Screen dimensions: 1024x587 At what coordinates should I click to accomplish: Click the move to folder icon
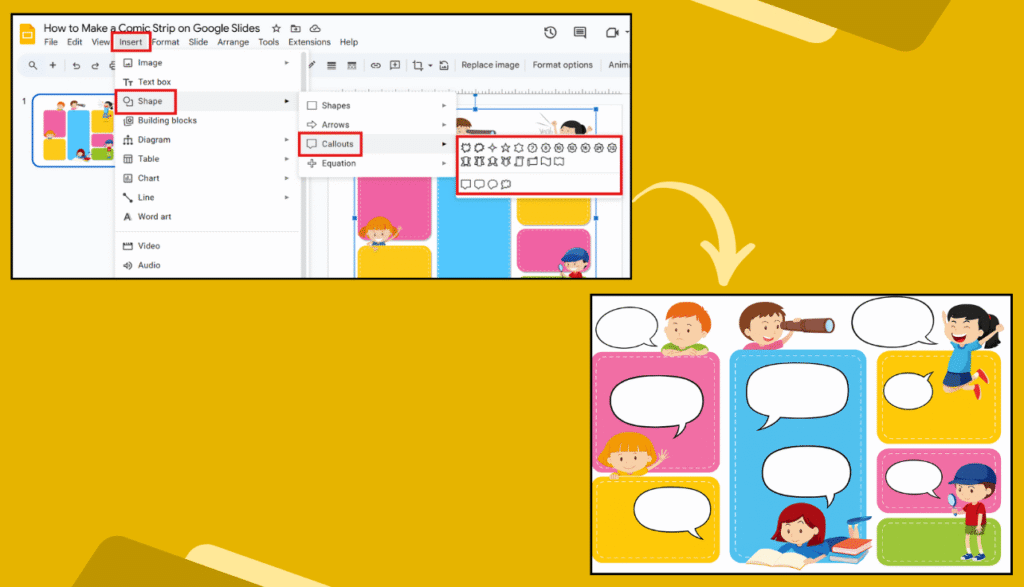tap(296, 28)
